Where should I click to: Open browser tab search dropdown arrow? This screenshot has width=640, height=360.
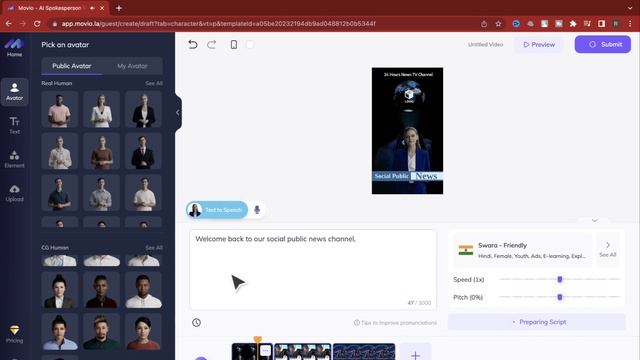(x=630, y=8)
